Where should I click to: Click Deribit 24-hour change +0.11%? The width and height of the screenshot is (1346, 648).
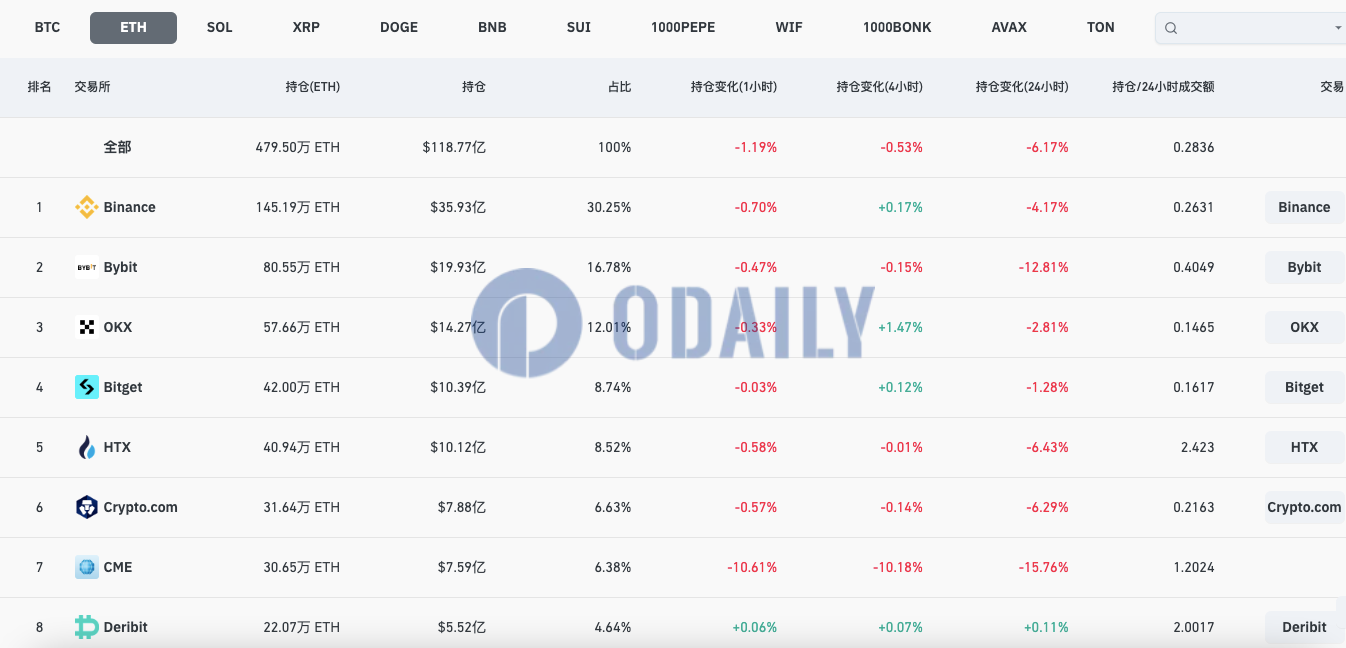(x=1046, y=627)
